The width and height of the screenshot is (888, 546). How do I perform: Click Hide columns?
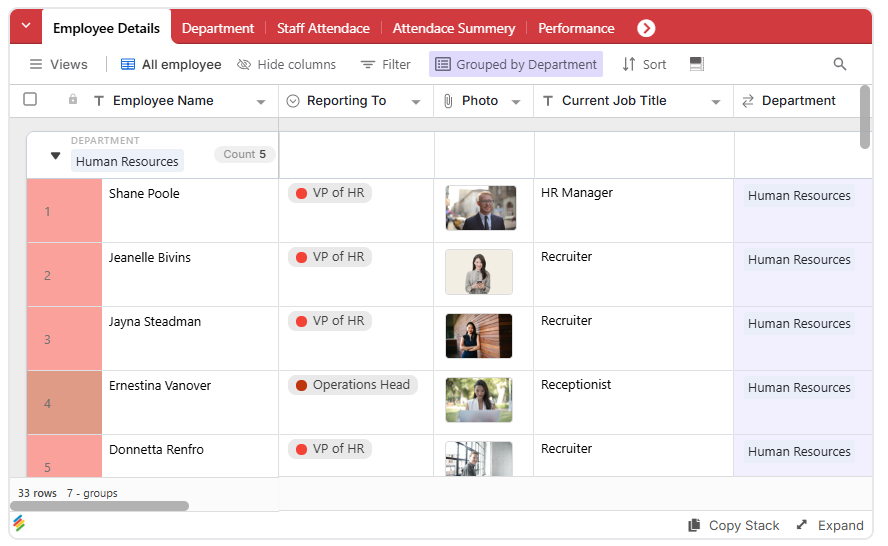tap(287, 65)
